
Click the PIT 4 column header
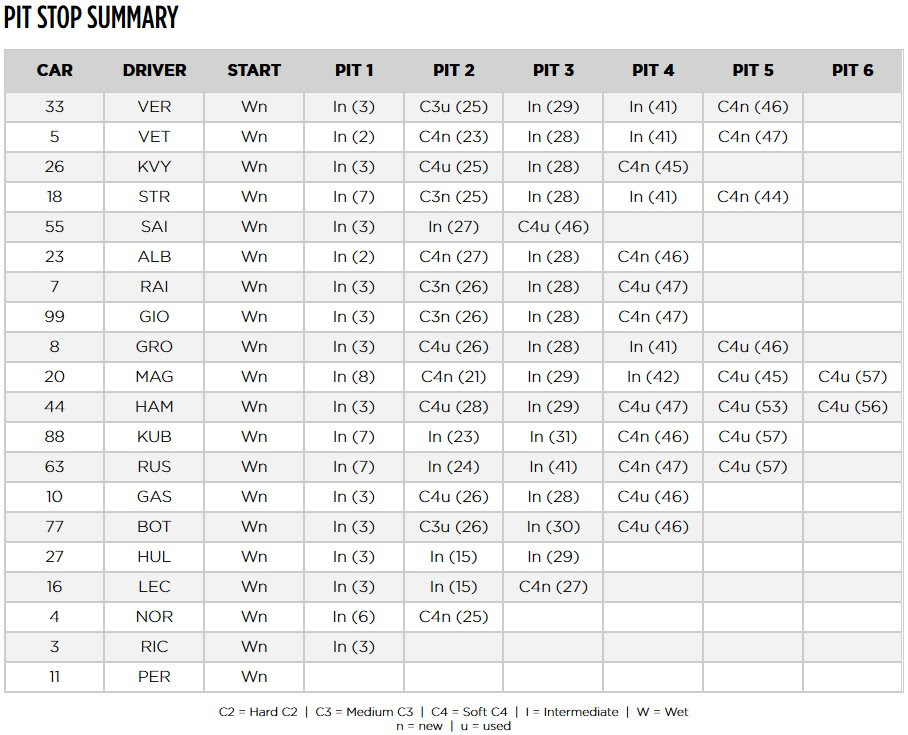653,71
